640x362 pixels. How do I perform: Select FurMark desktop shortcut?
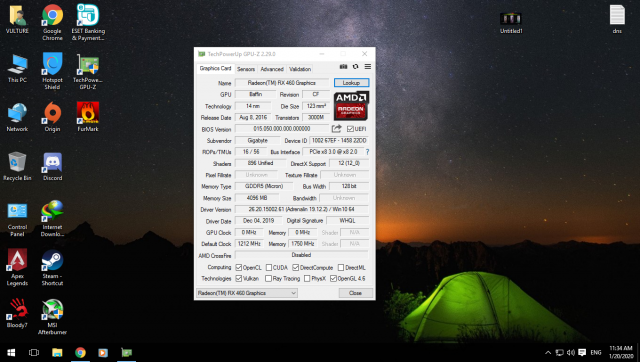point(88,118)
